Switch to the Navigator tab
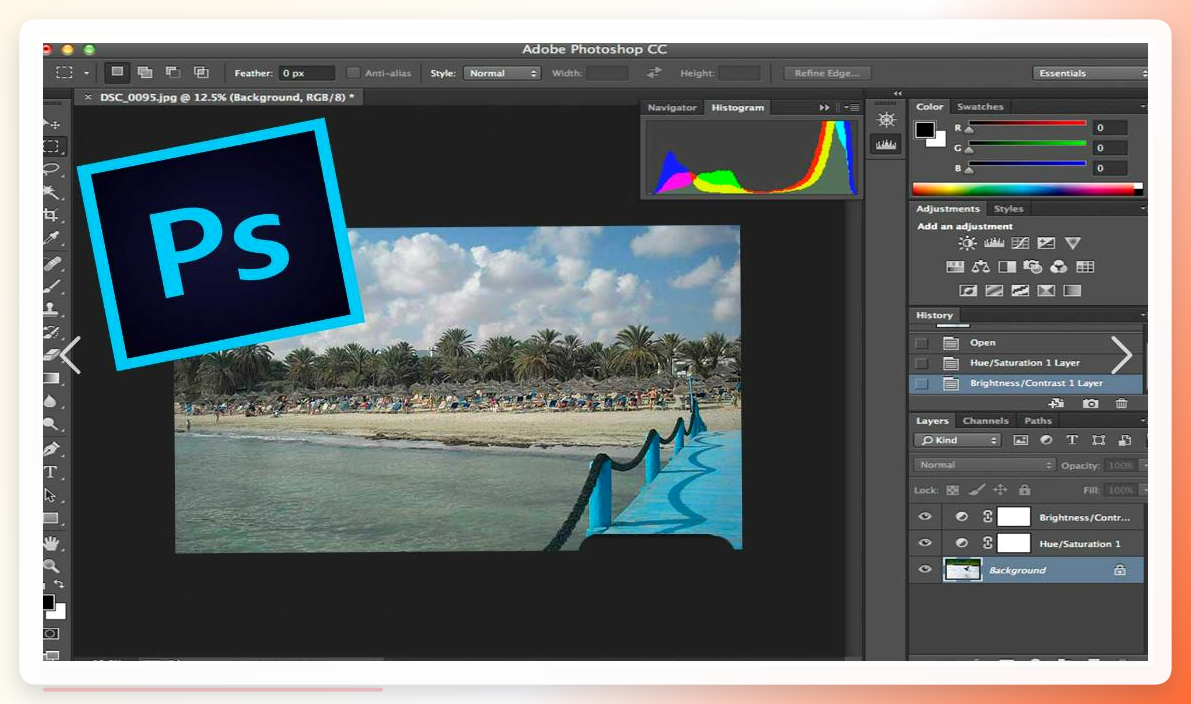Image resolution: width=1191 pixels, height=704 pixels. point(671,108)
